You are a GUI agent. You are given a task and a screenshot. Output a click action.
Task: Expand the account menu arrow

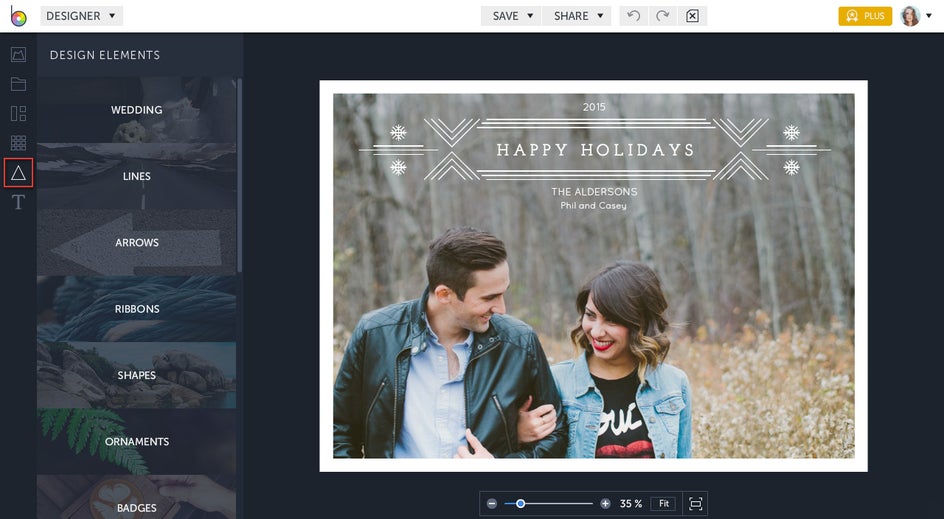[928, 16]
